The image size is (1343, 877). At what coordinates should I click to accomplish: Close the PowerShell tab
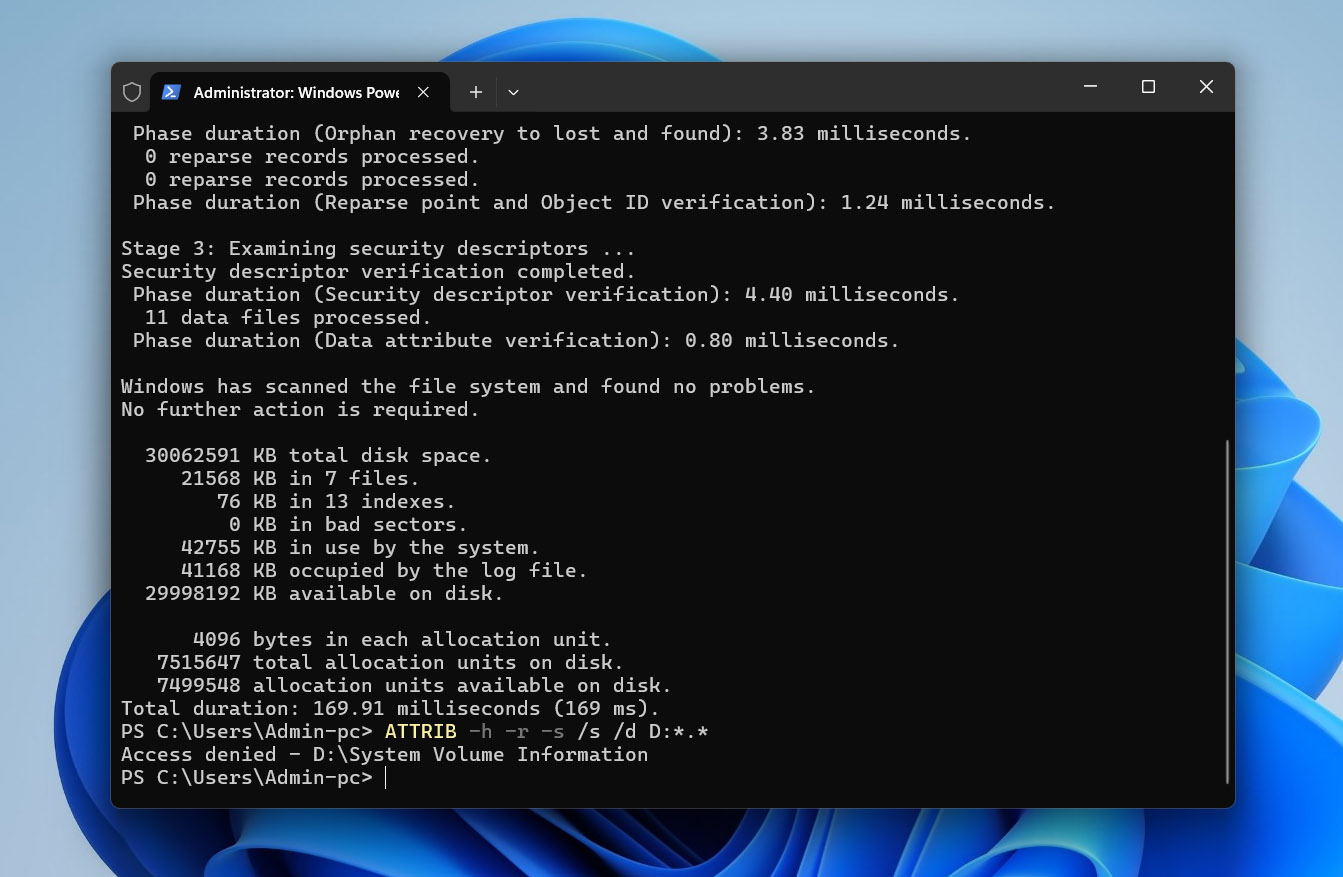tap(423, 92)
